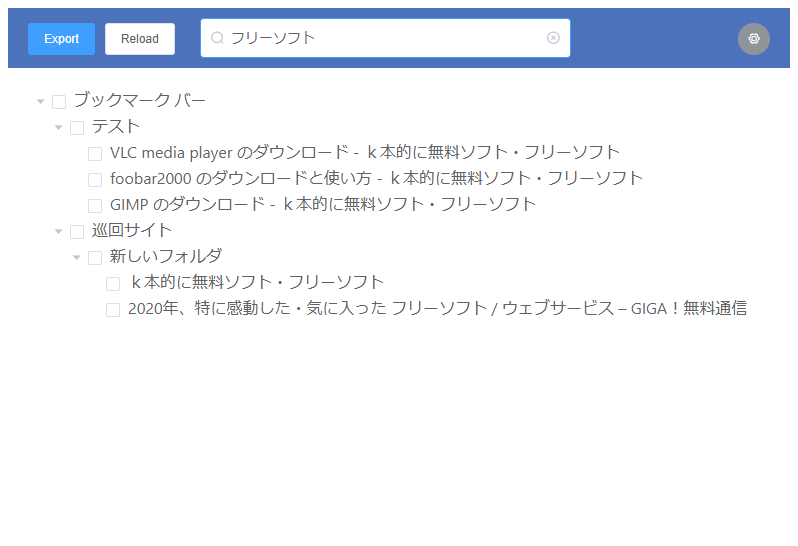Select foobar2000 のダウンロードと使い方 entry

pos(377,178)
